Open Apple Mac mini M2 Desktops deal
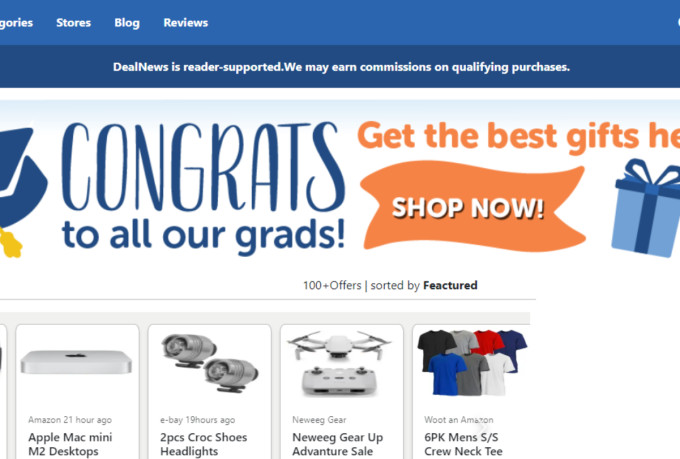 [70, 444]
